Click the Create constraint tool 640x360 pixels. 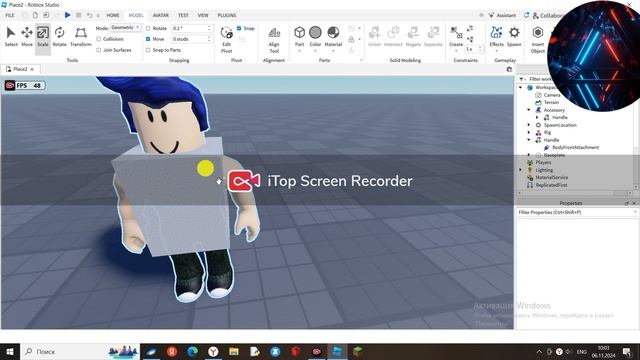pos(456,36)
